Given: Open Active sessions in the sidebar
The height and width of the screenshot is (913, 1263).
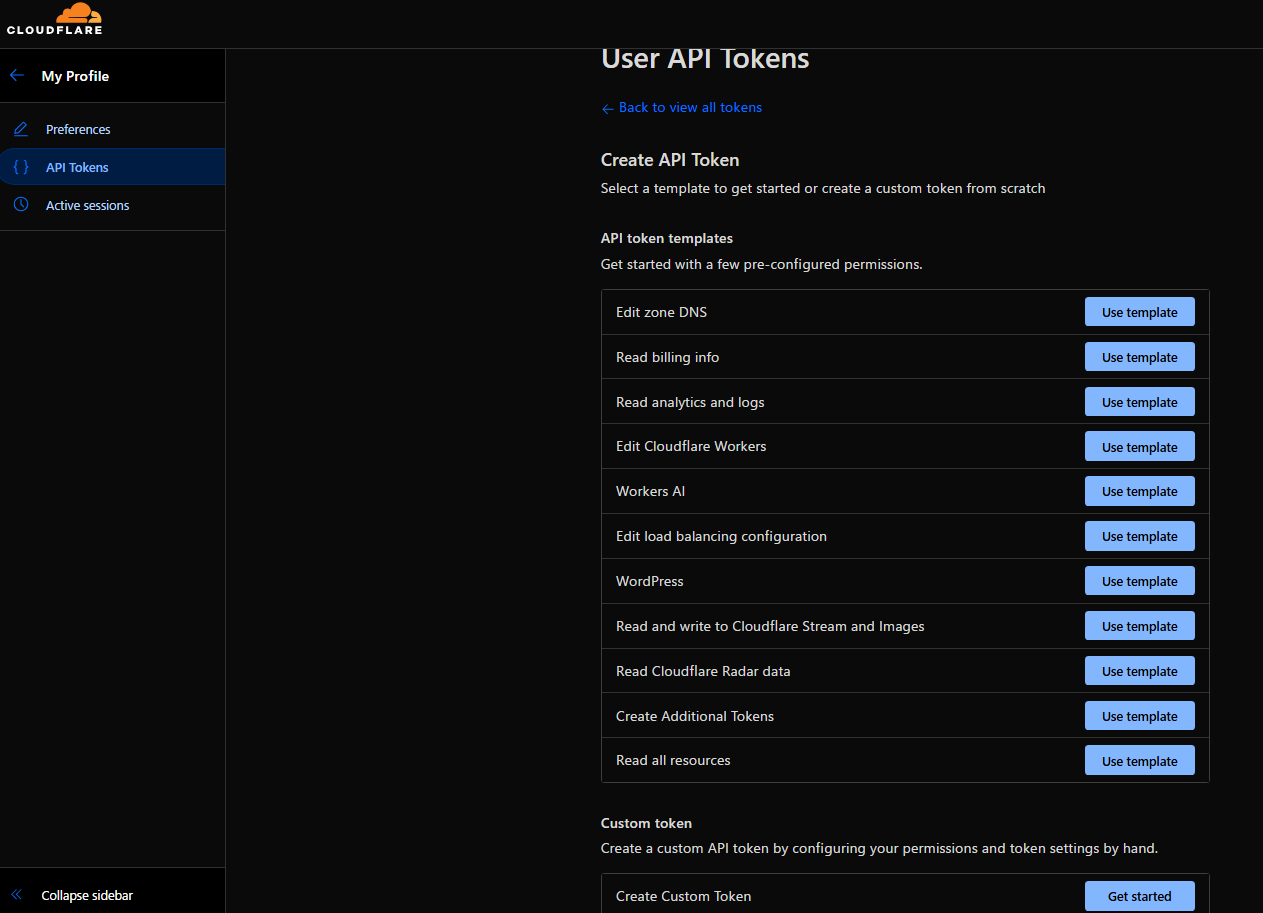Looking at the screenshot, I should [87, 205].
